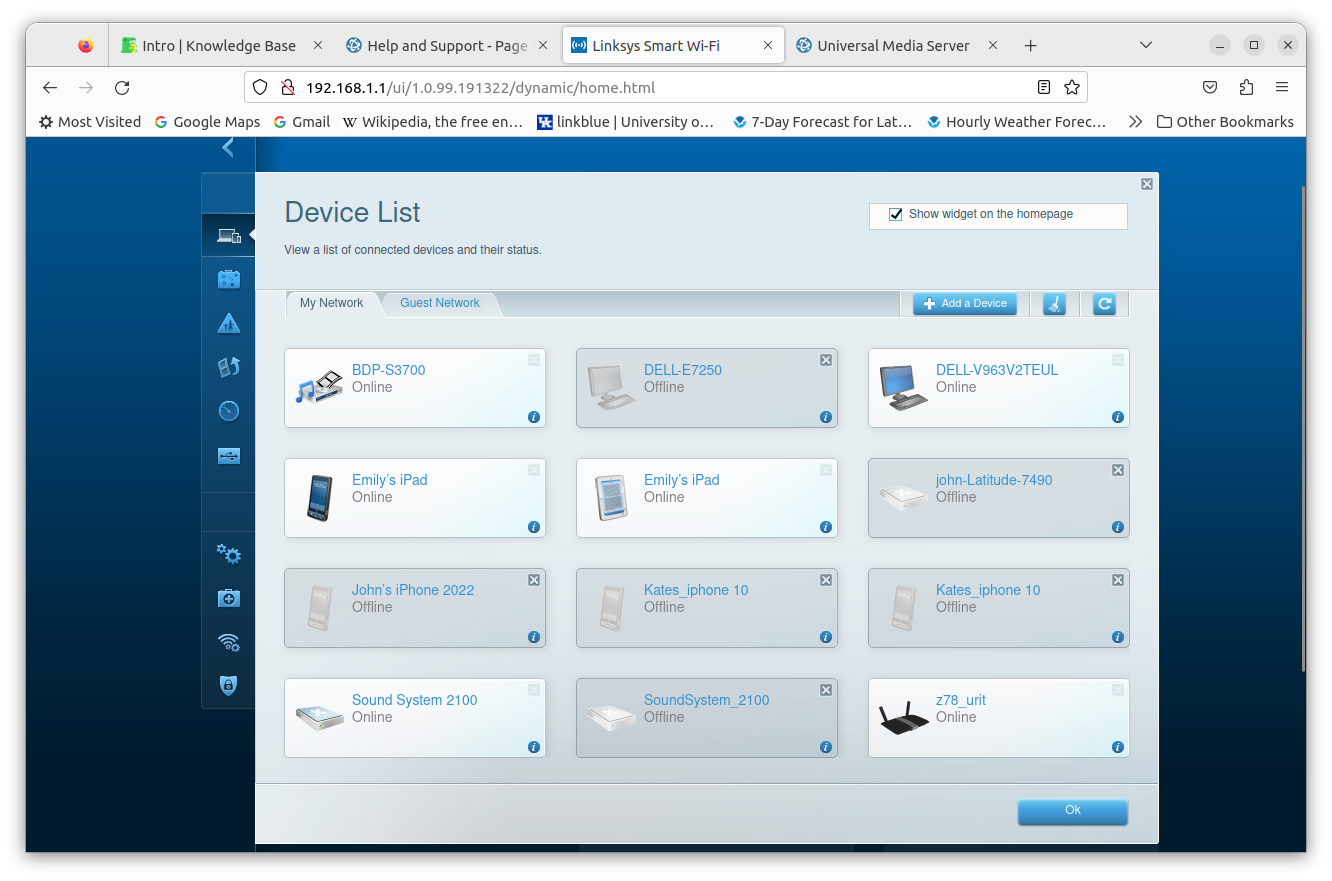Open a new browser tab
This screenshot has height=881, width=1332.
point(1031,45)
